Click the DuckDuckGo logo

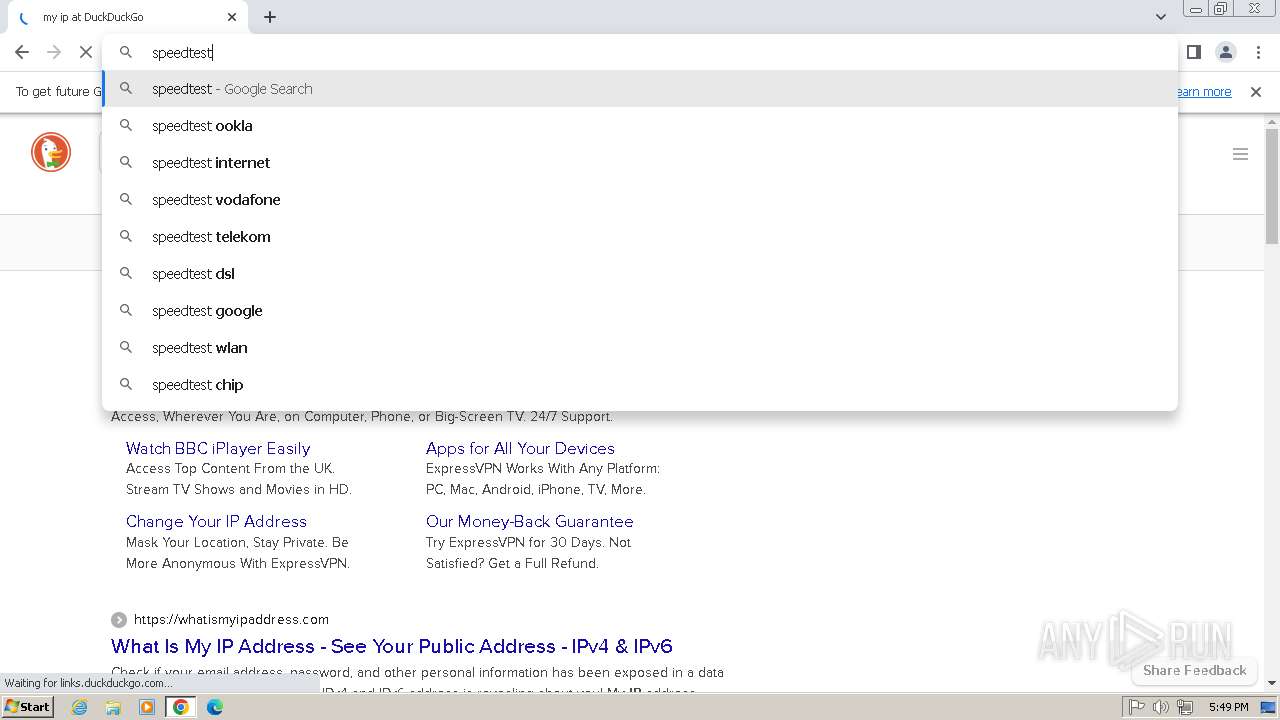[x=51, y=153]
